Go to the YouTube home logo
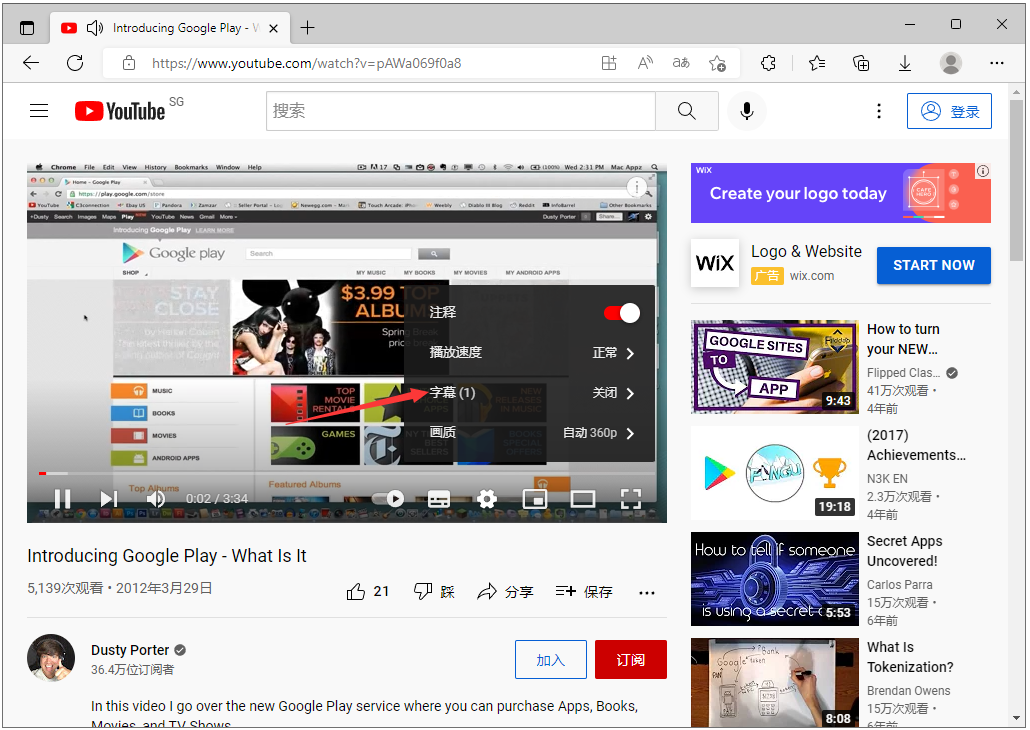1030x730 pixels. (x=120, y=111)
